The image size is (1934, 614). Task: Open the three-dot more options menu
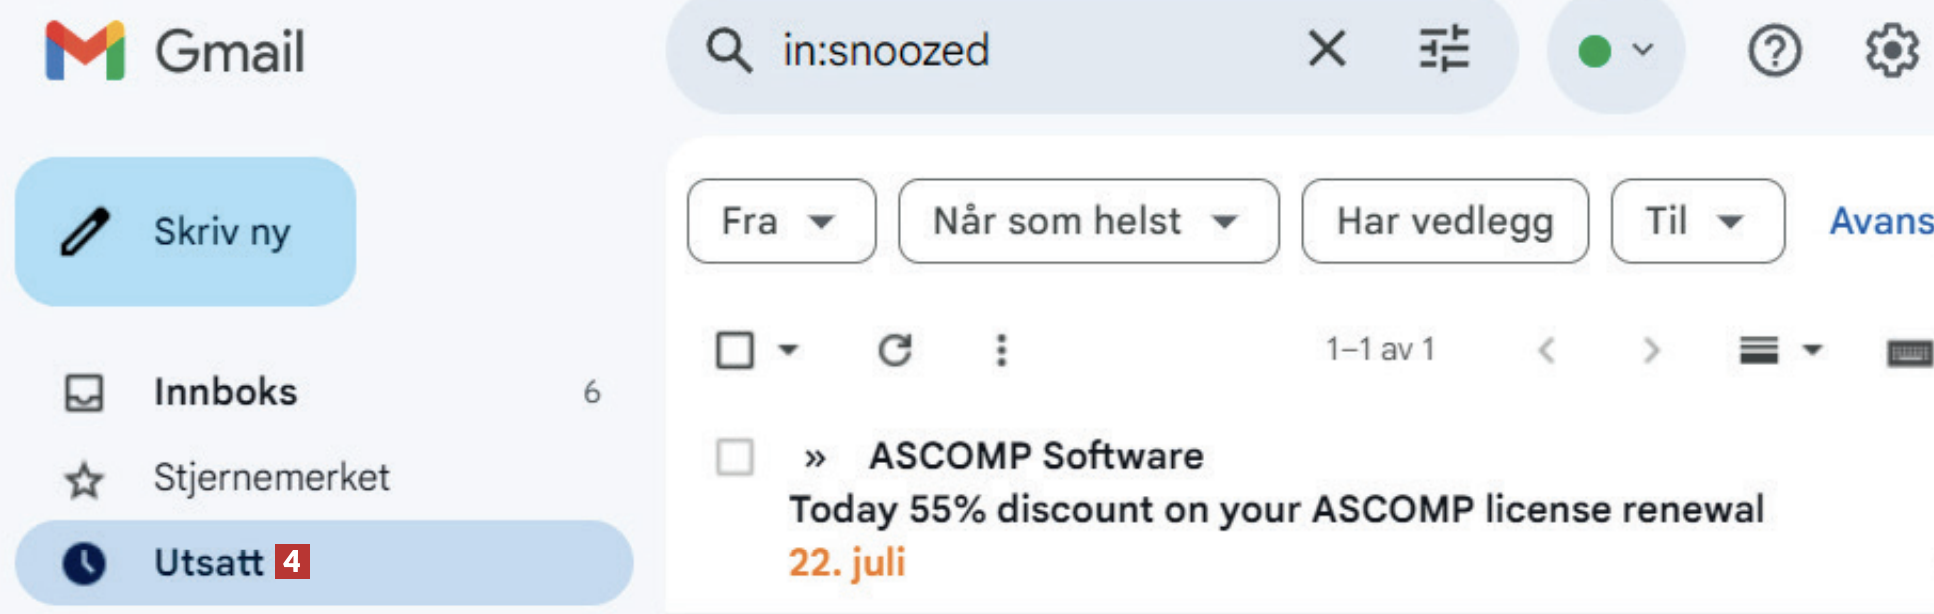[x=1001, y=350]
